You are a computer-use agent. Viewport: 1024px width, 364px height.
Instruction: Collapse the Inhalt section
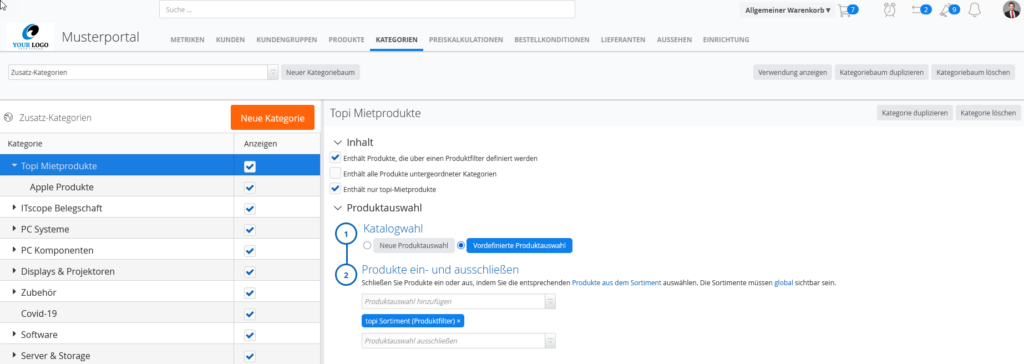(337, 142)
